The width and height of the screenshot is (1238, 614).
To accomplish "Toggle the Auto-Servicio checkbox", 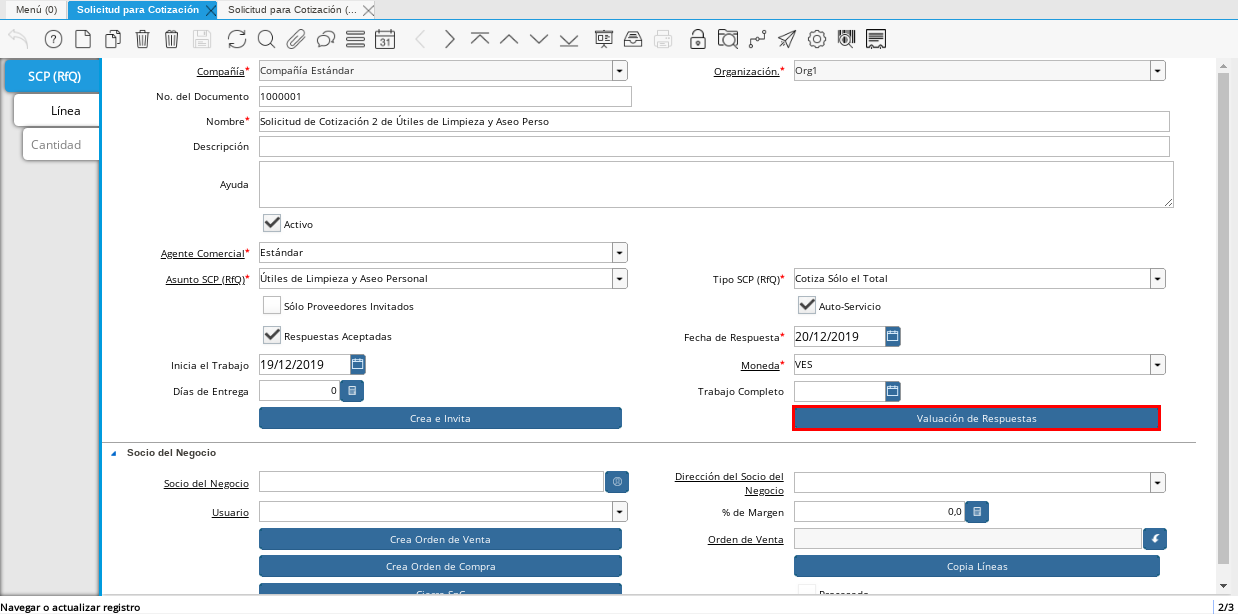I will (806, 305).
